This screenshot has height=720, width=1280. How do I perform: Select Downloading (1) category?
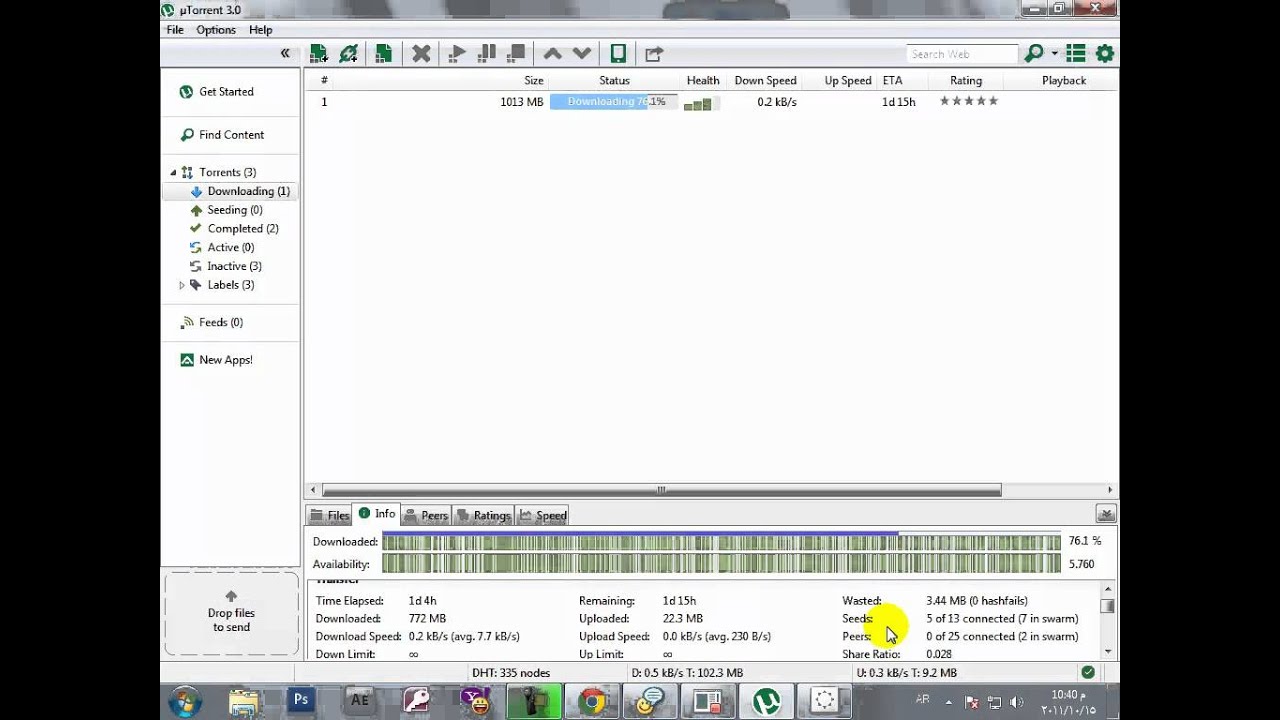231,191
